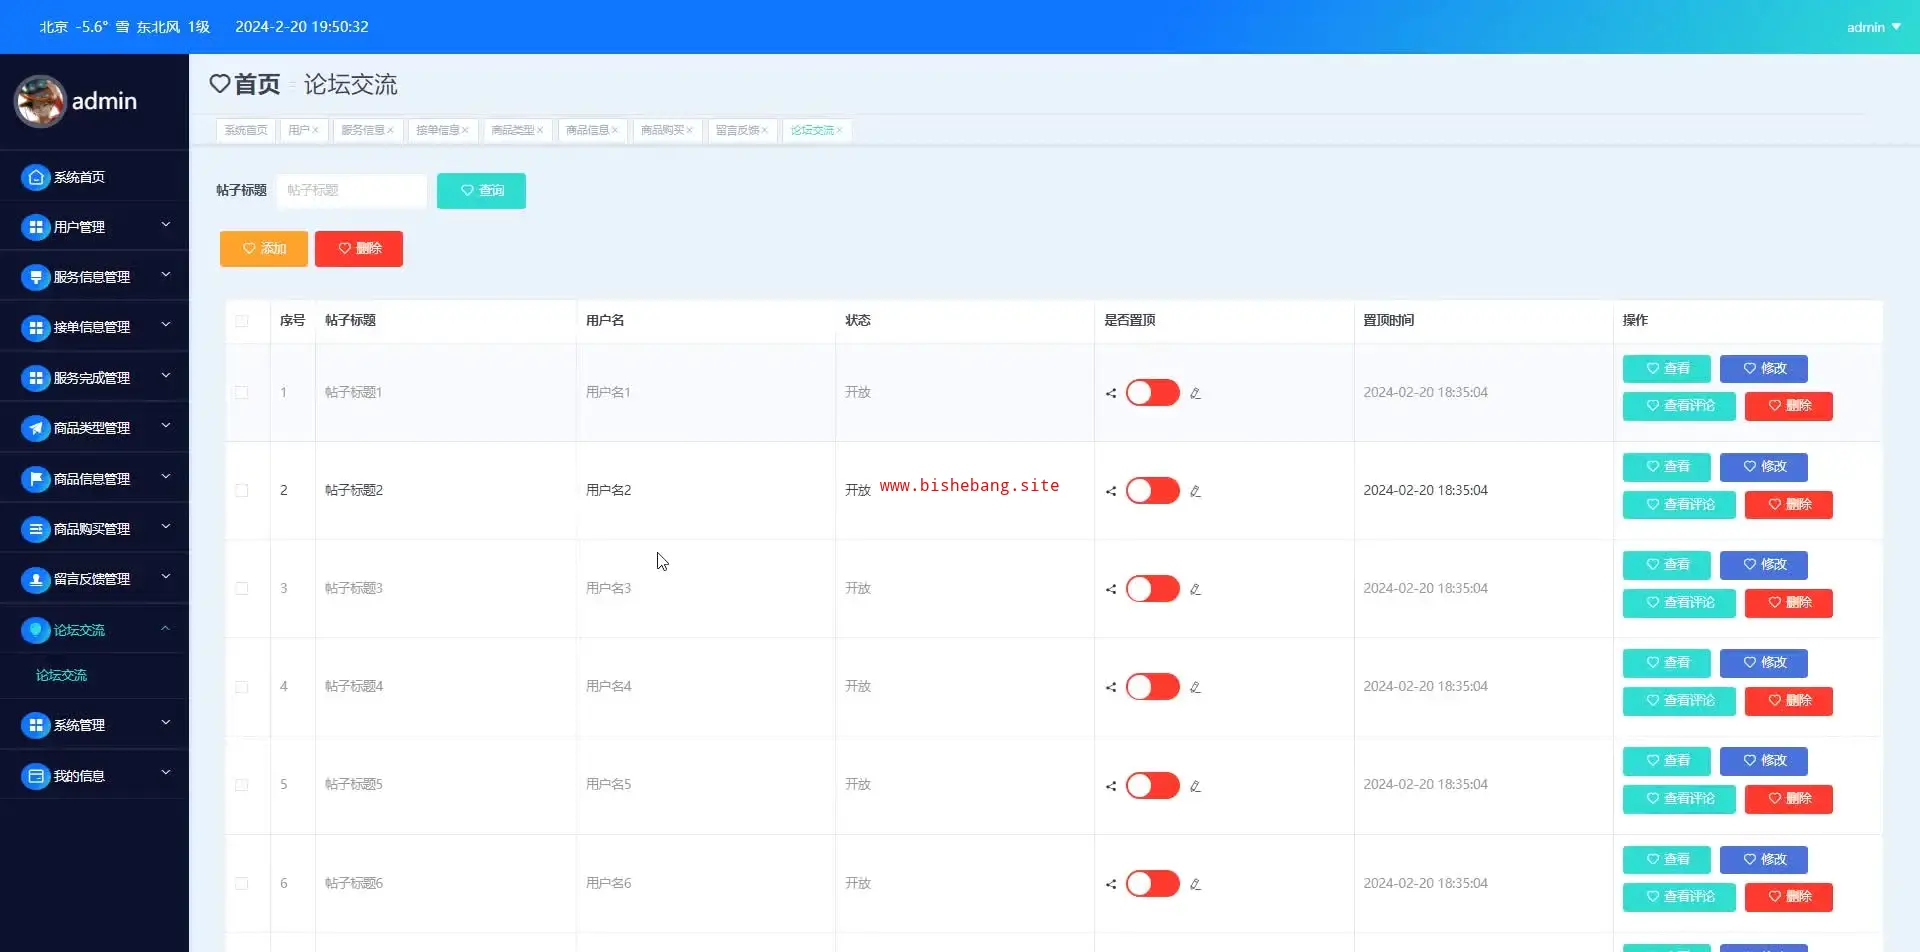Image resolution: width=1920 pixels, height=952 pixels.
Task: Click the admin avatar picture
Action: [40, 101]
